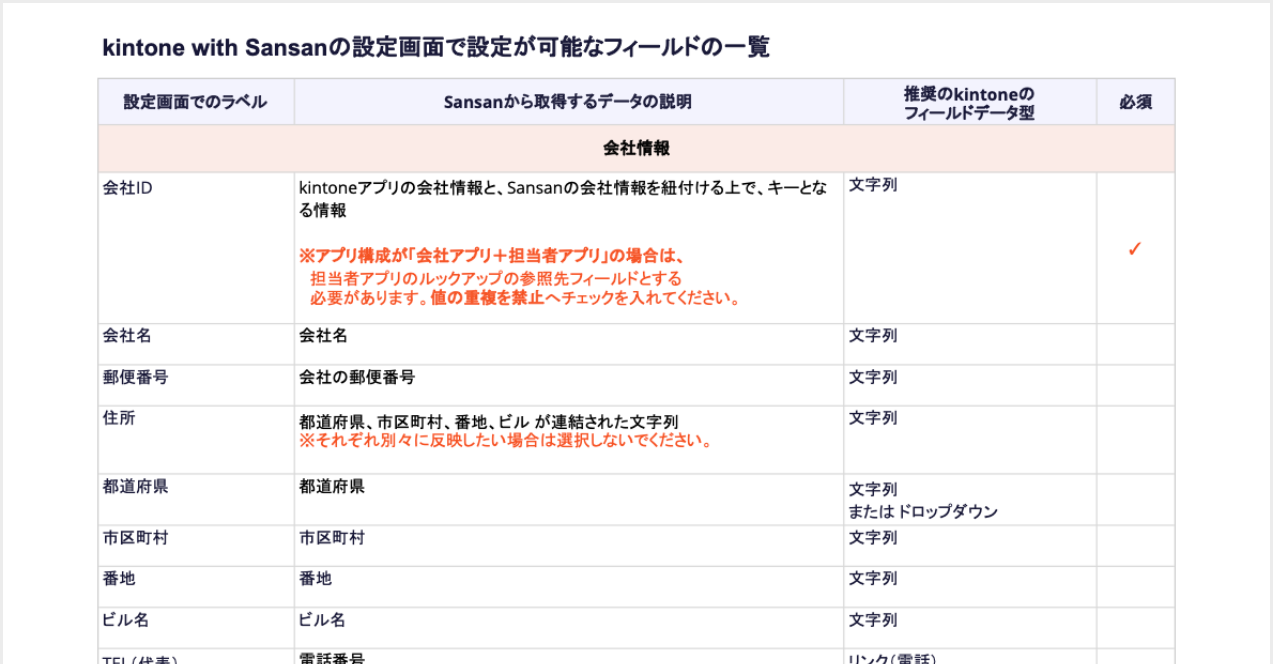Viewport: 1273px width, 664px height.
Task: Click the page title about kintone with Sansan
Action: point(435,48)
